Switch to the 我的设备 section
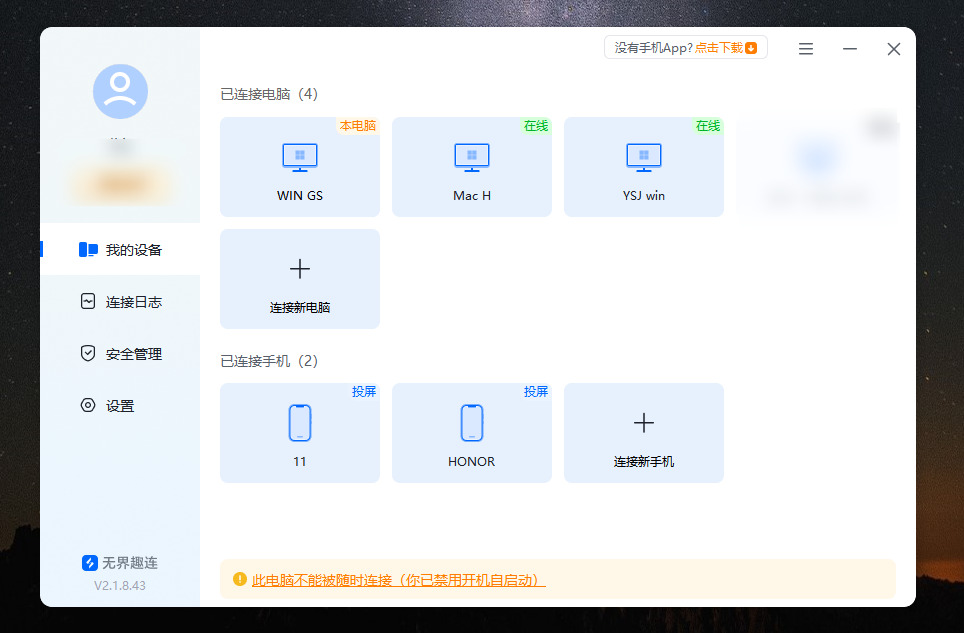This screenshot has width=964, height=633. [119, 249]
